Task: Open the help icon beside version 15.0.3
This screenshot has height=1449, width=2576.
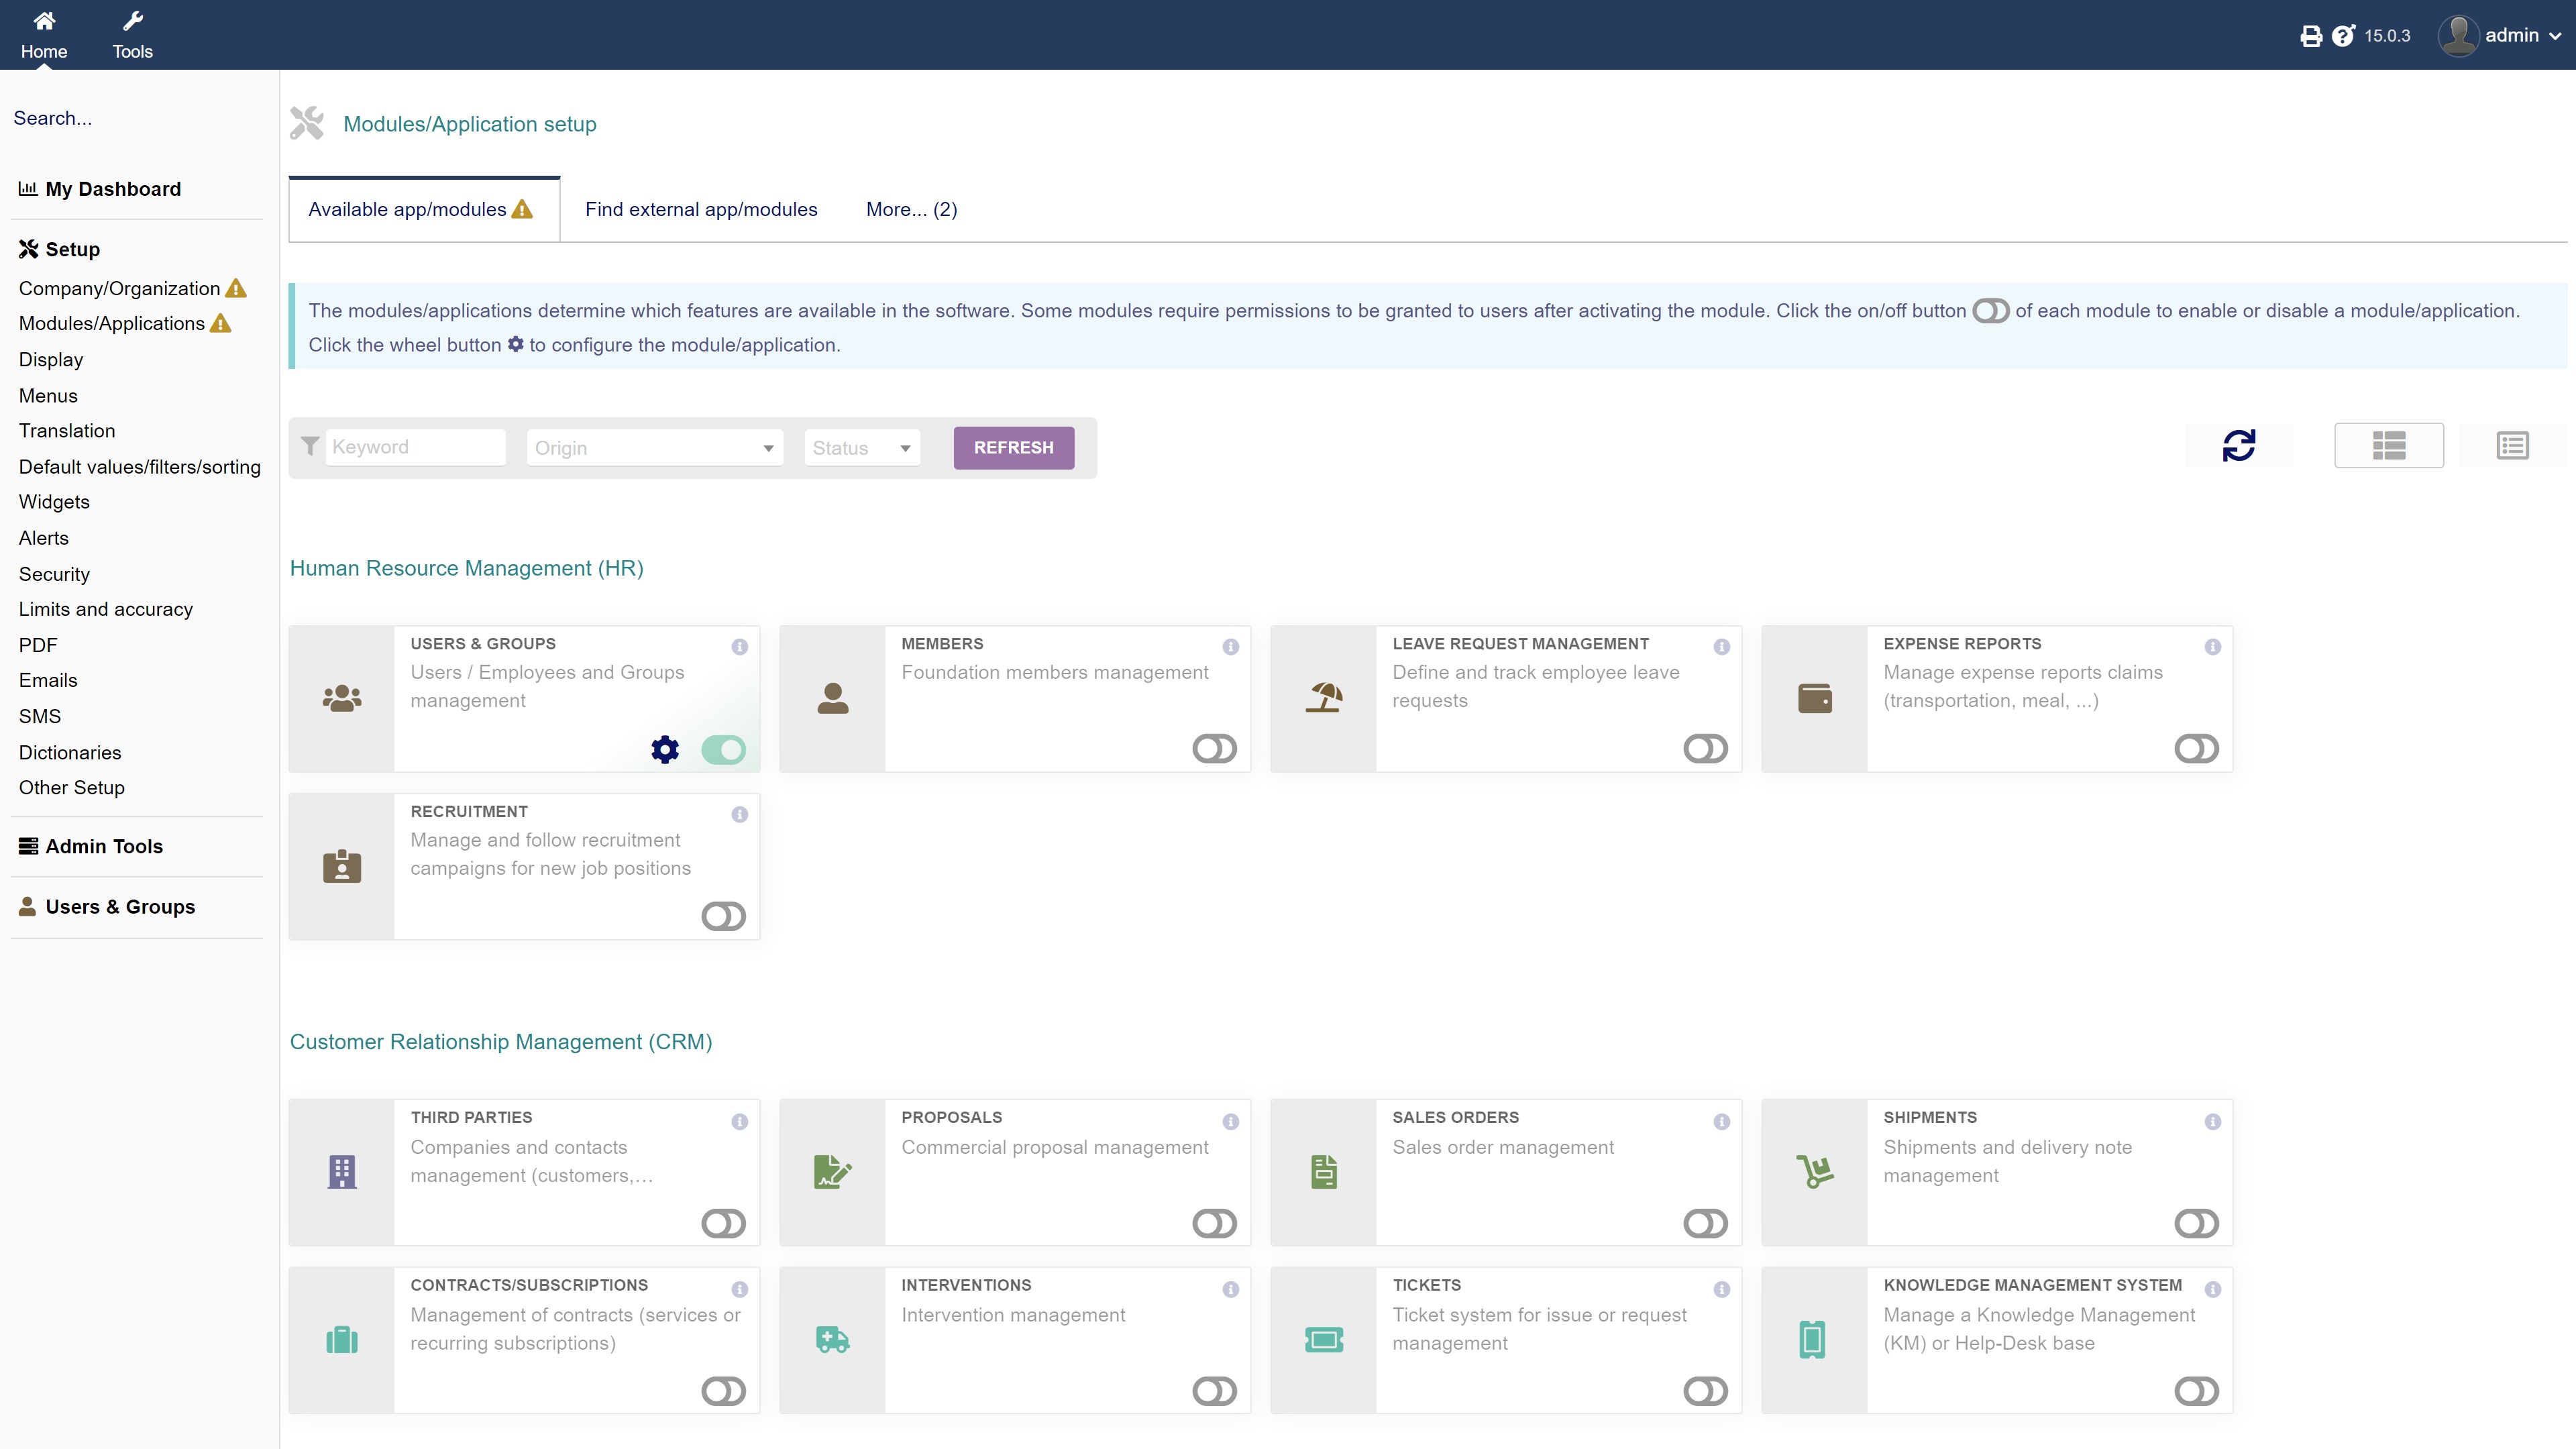Action: coord(2343,36)
